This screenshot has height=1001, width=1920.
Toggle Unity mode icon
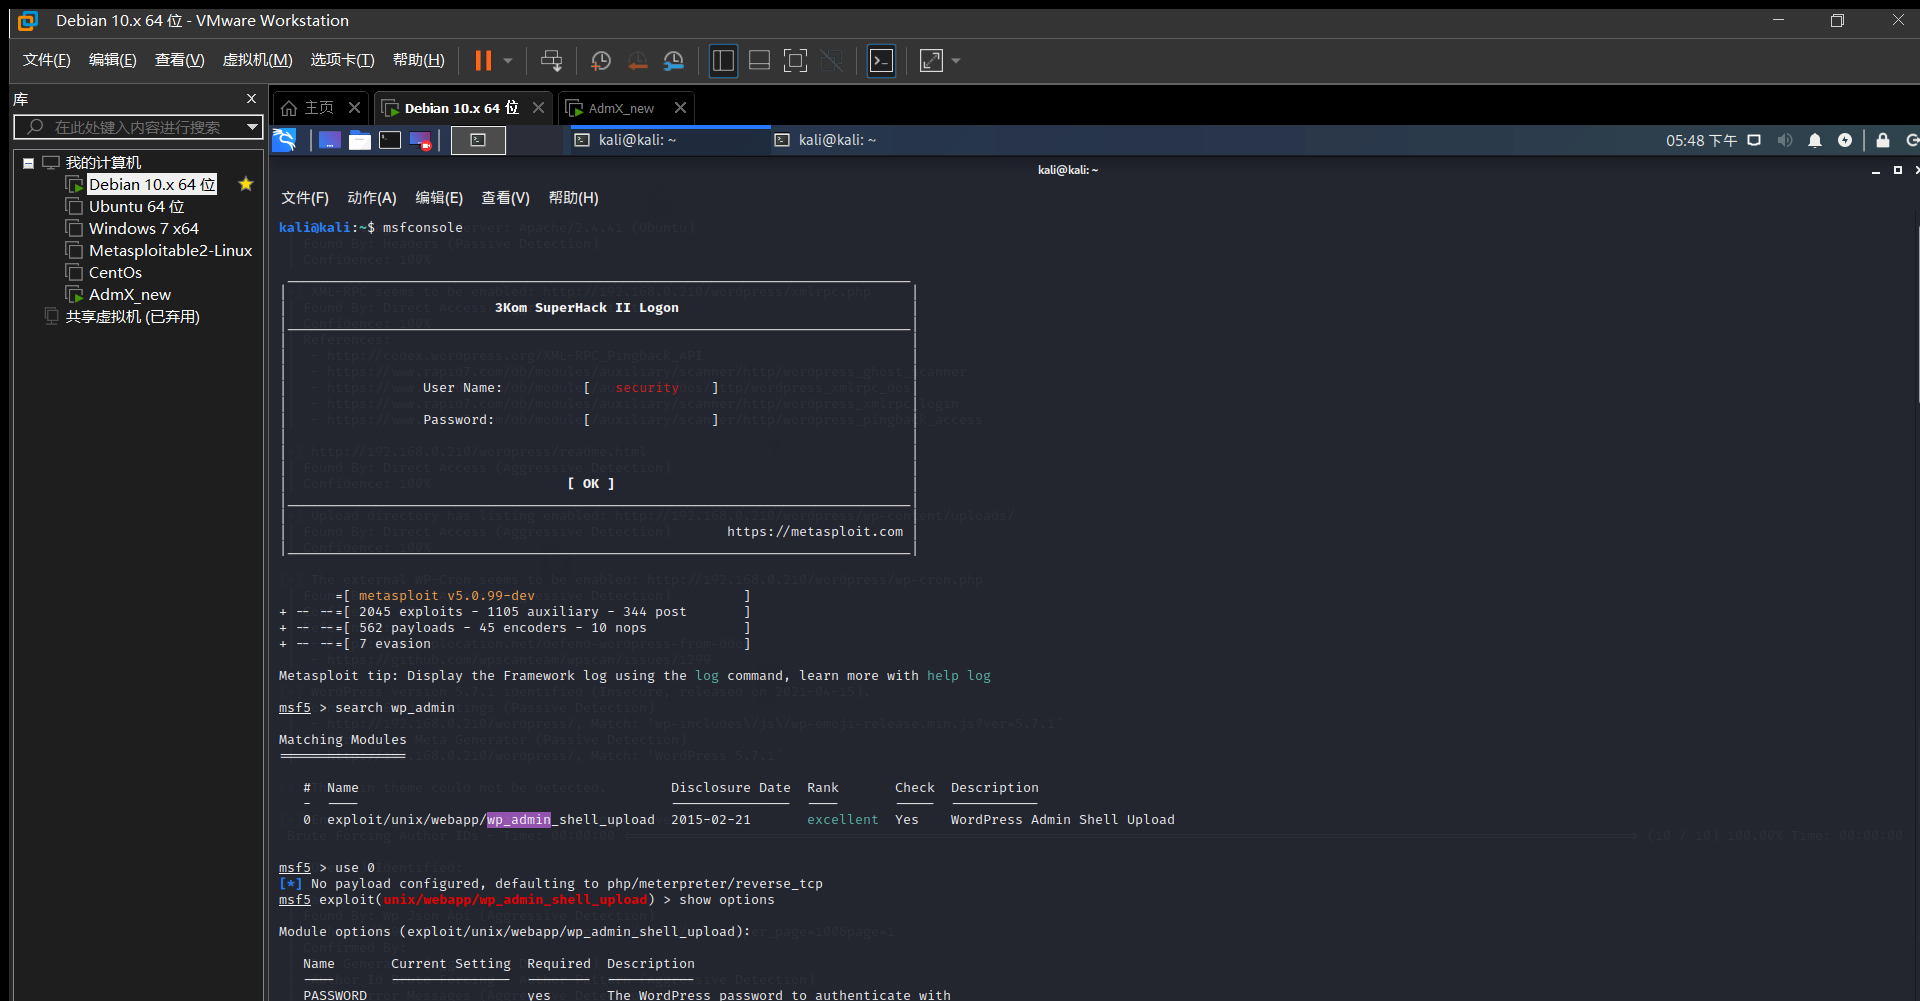click(832, 61)
